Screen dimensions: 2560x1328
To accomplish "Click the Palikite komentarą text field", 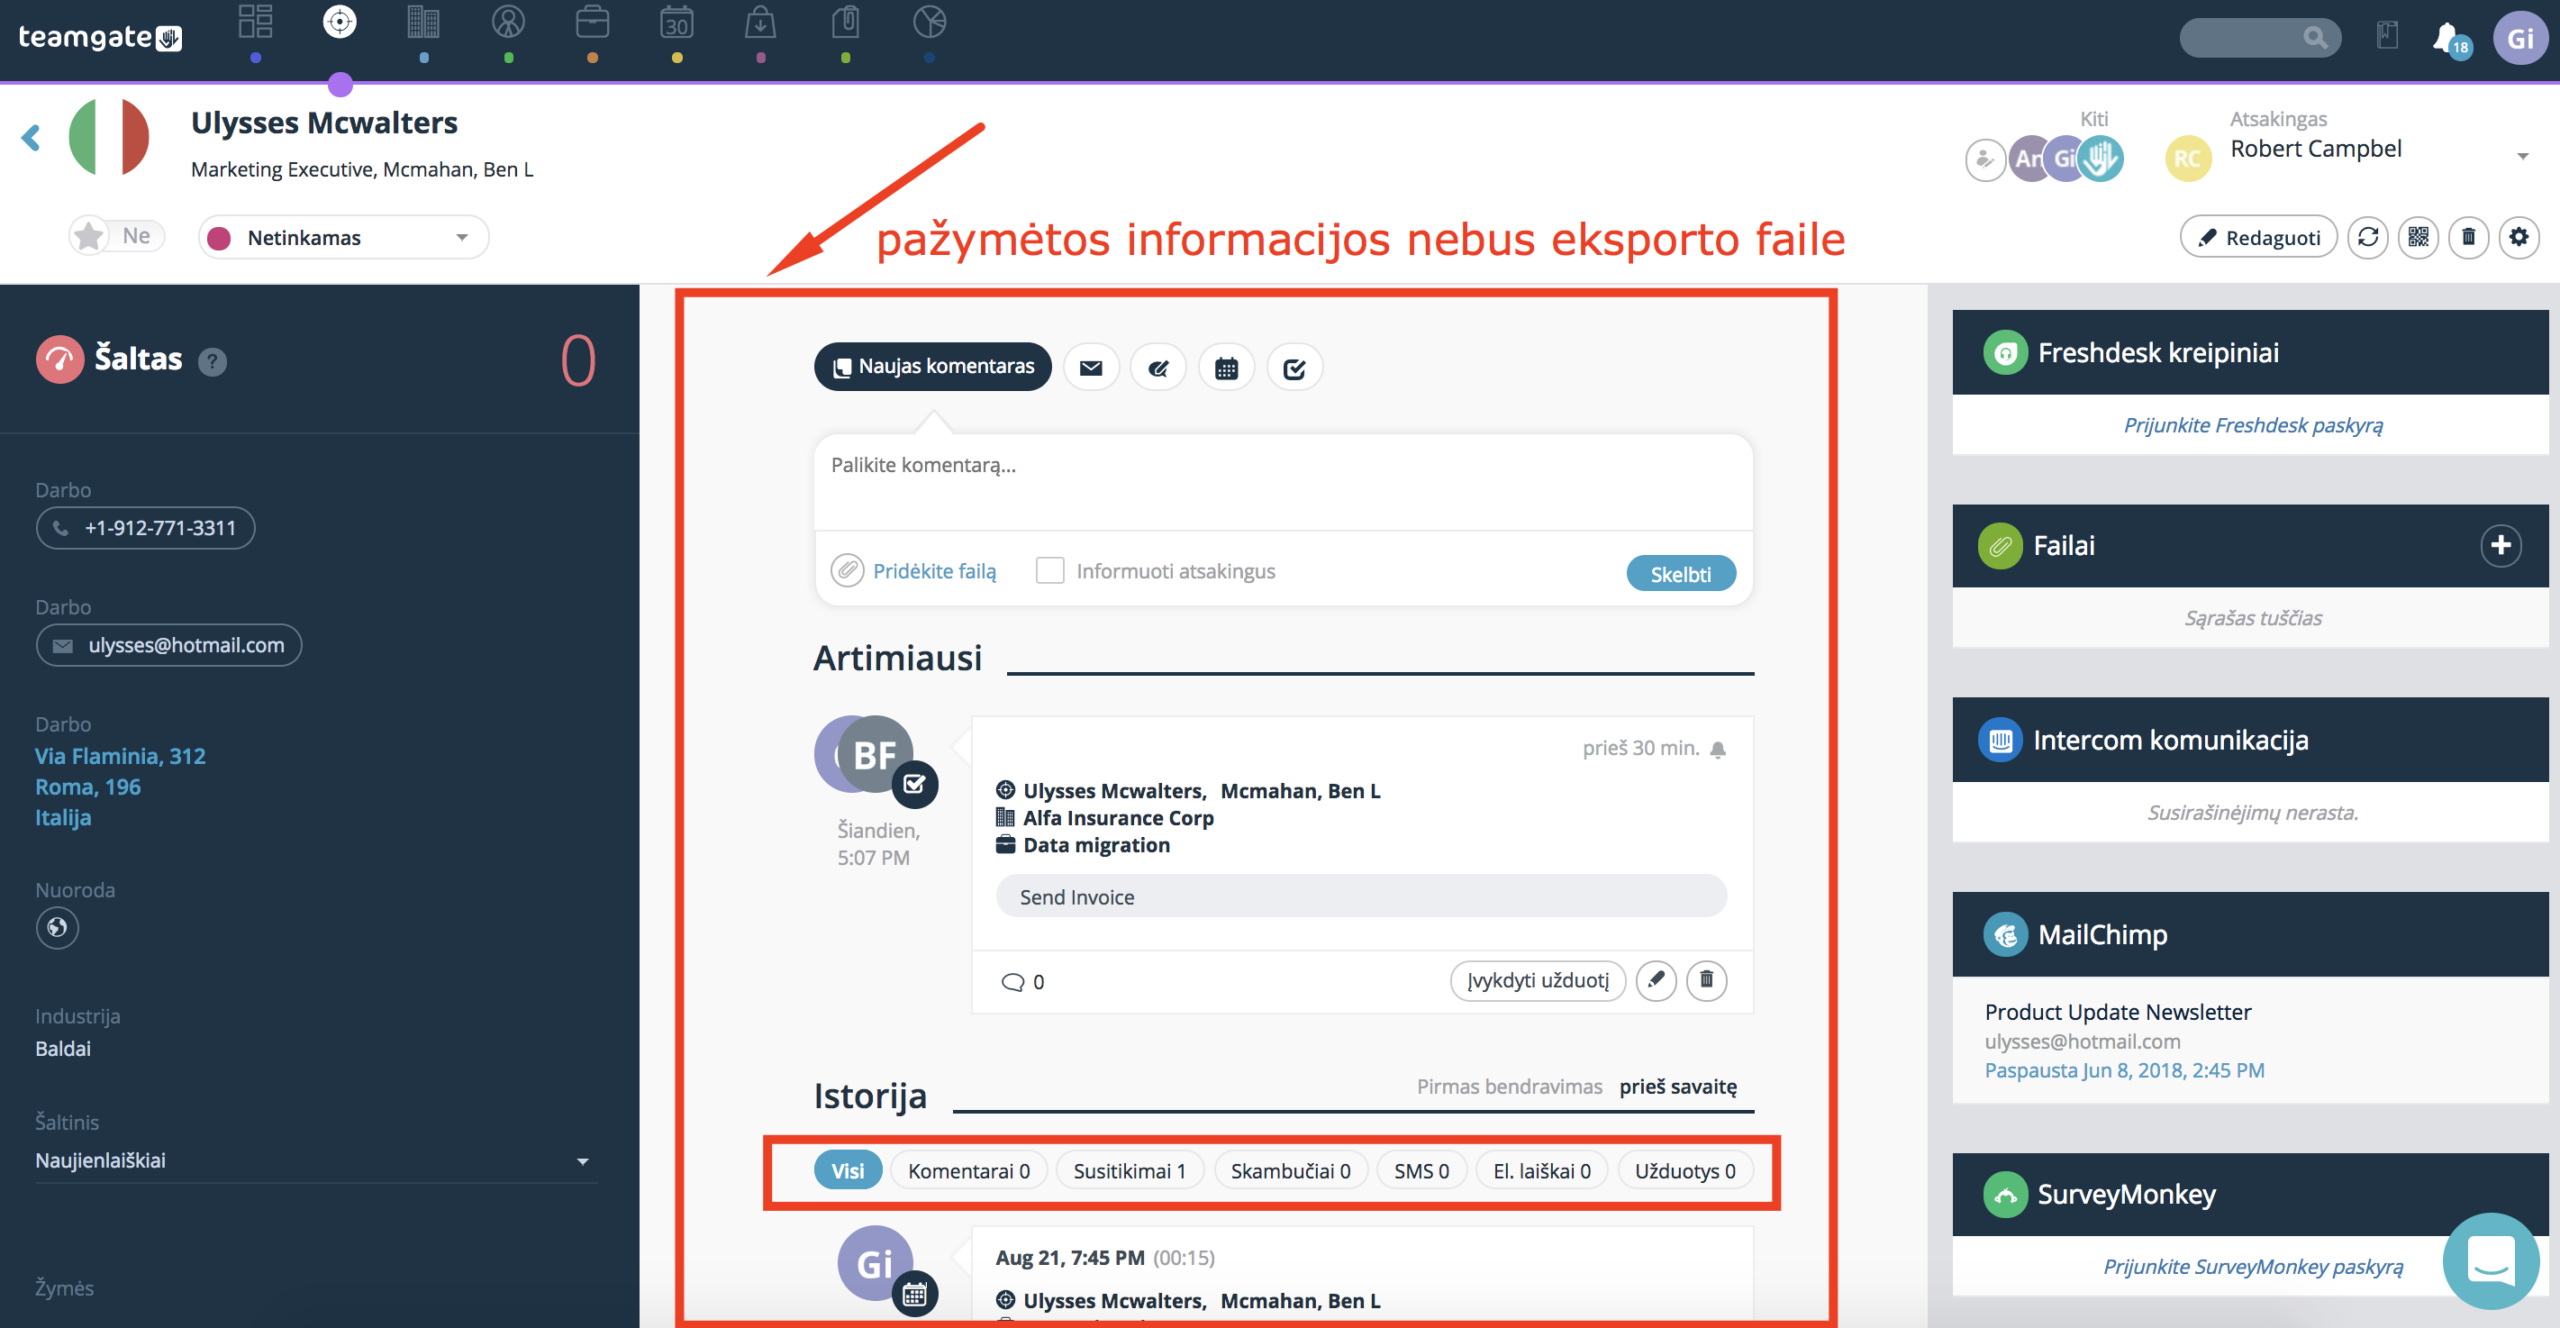I will pos(1284,481).
